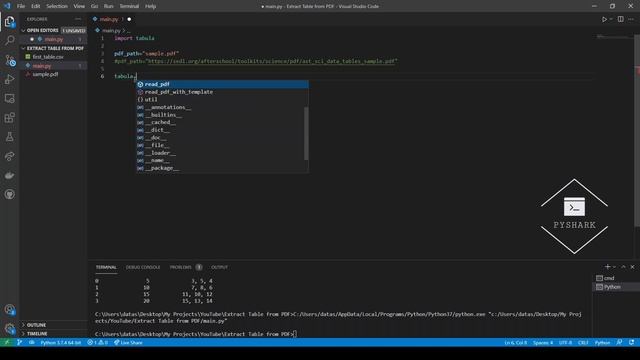Click the remote window indicator in status bar
This screenshot has width=640, height=360.
7,342
